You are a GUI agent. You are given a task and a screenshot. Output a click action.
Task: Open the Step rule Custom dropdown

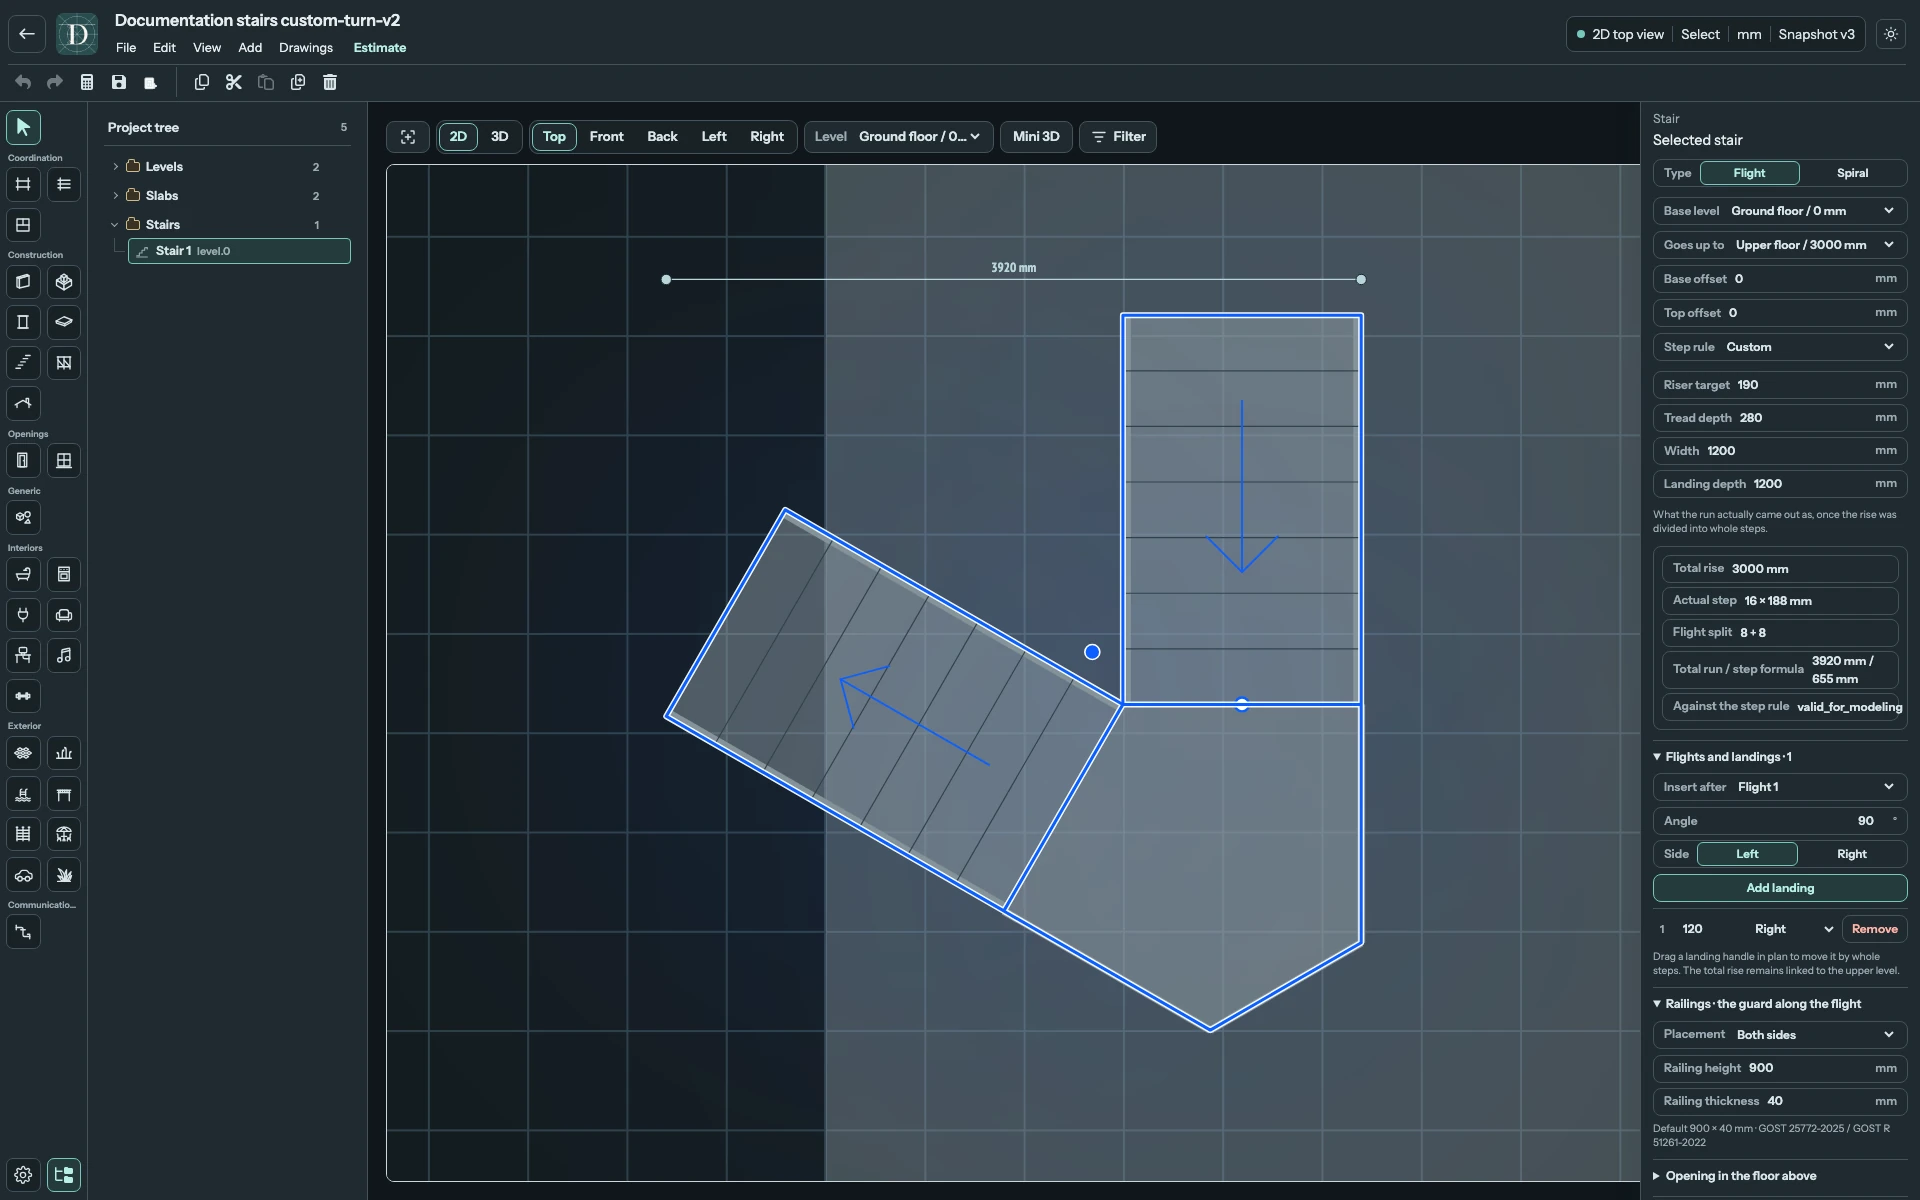[1780, 347]
